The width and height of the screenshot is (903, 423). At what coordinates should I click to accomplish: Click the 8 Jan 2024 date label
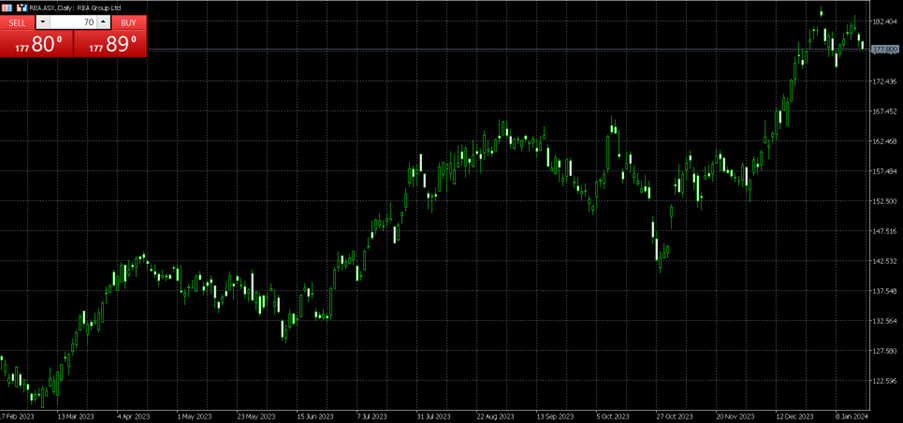(x=853, y=416)
